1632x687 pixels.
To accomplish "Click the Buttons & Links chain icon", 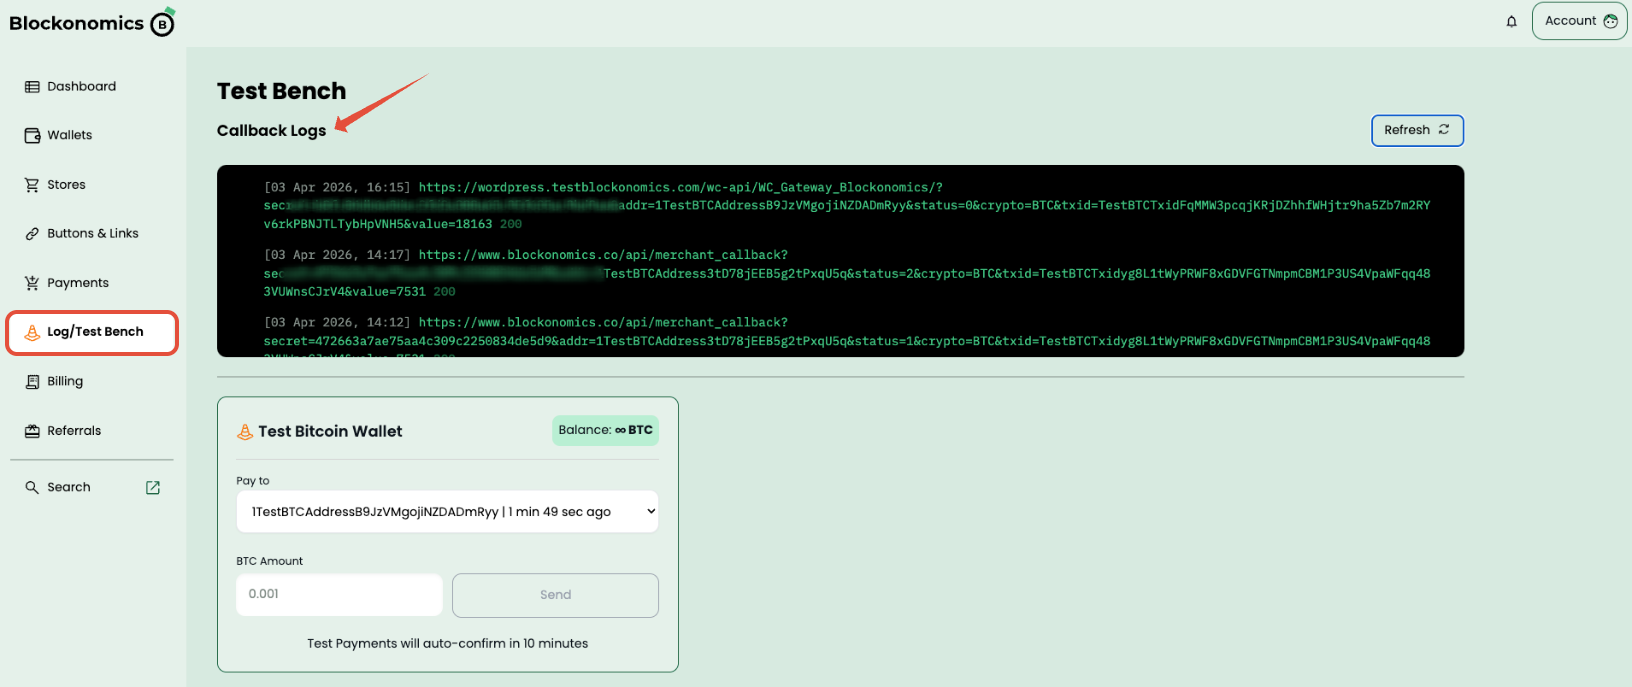I will (32, 234).
